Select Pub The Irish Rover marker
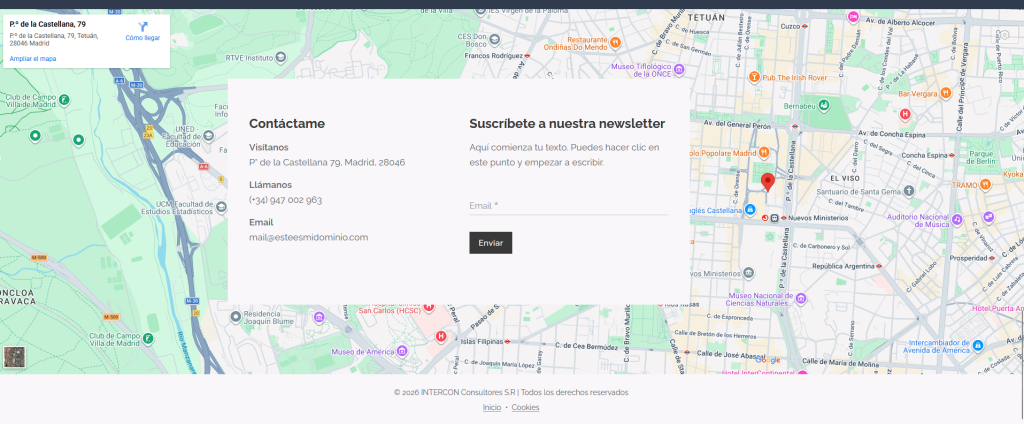1024x424 pixels. point(754,77)
